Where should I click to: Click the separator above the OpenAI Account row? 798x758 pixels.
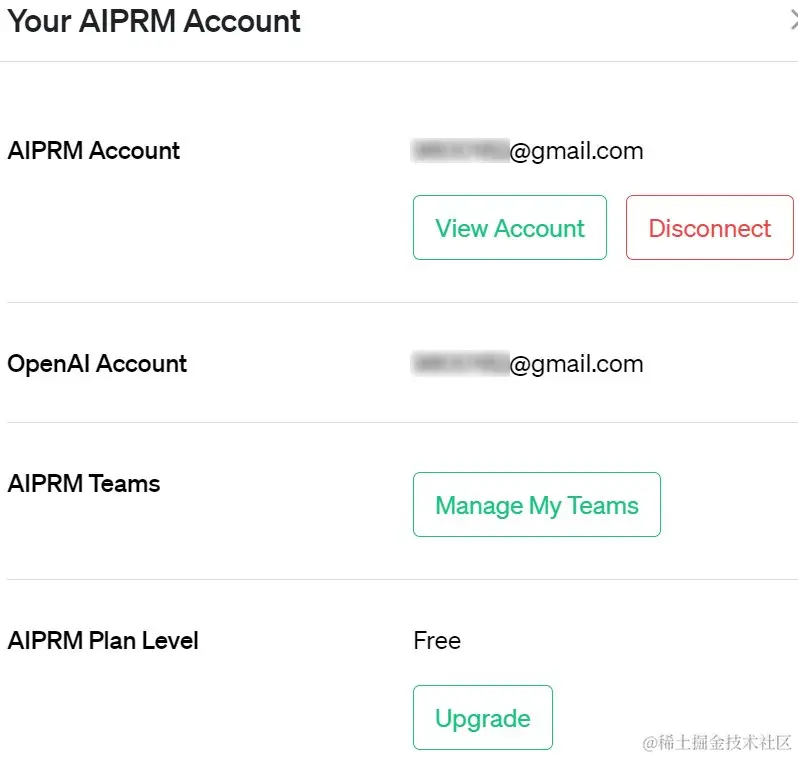click(403, 302)
